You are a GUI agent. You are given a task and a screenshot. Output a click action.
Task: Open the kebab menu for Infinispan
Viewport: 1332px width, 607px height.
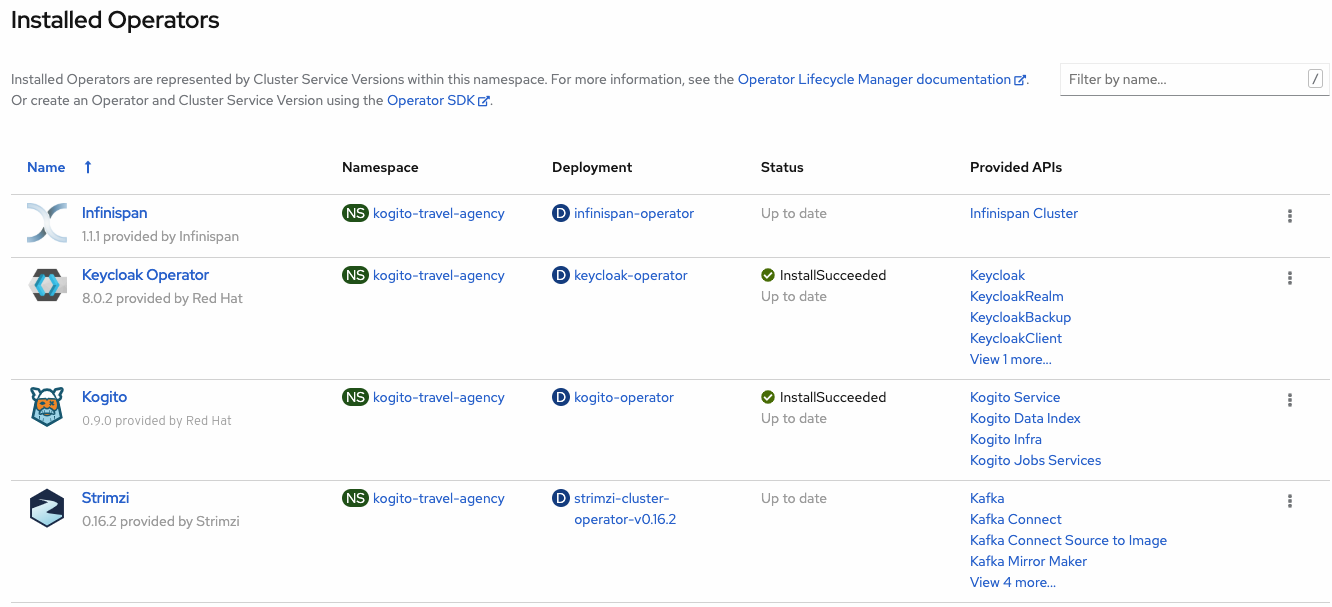[1289, 215]
